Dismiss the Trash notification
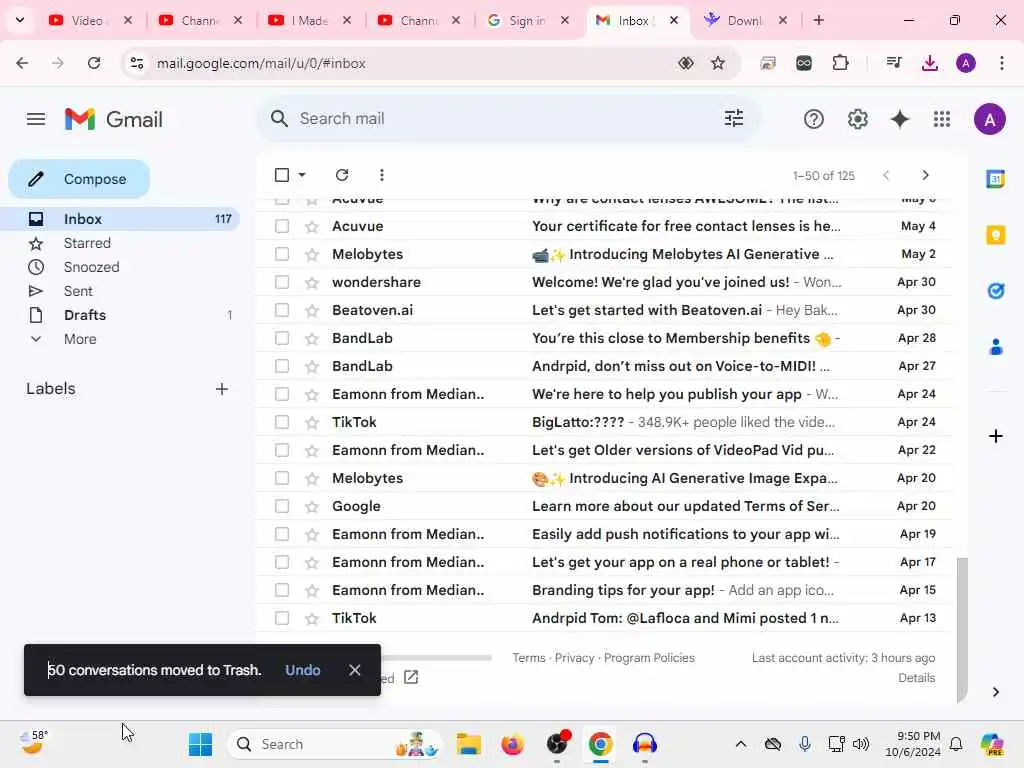 [x=354, y=670]
